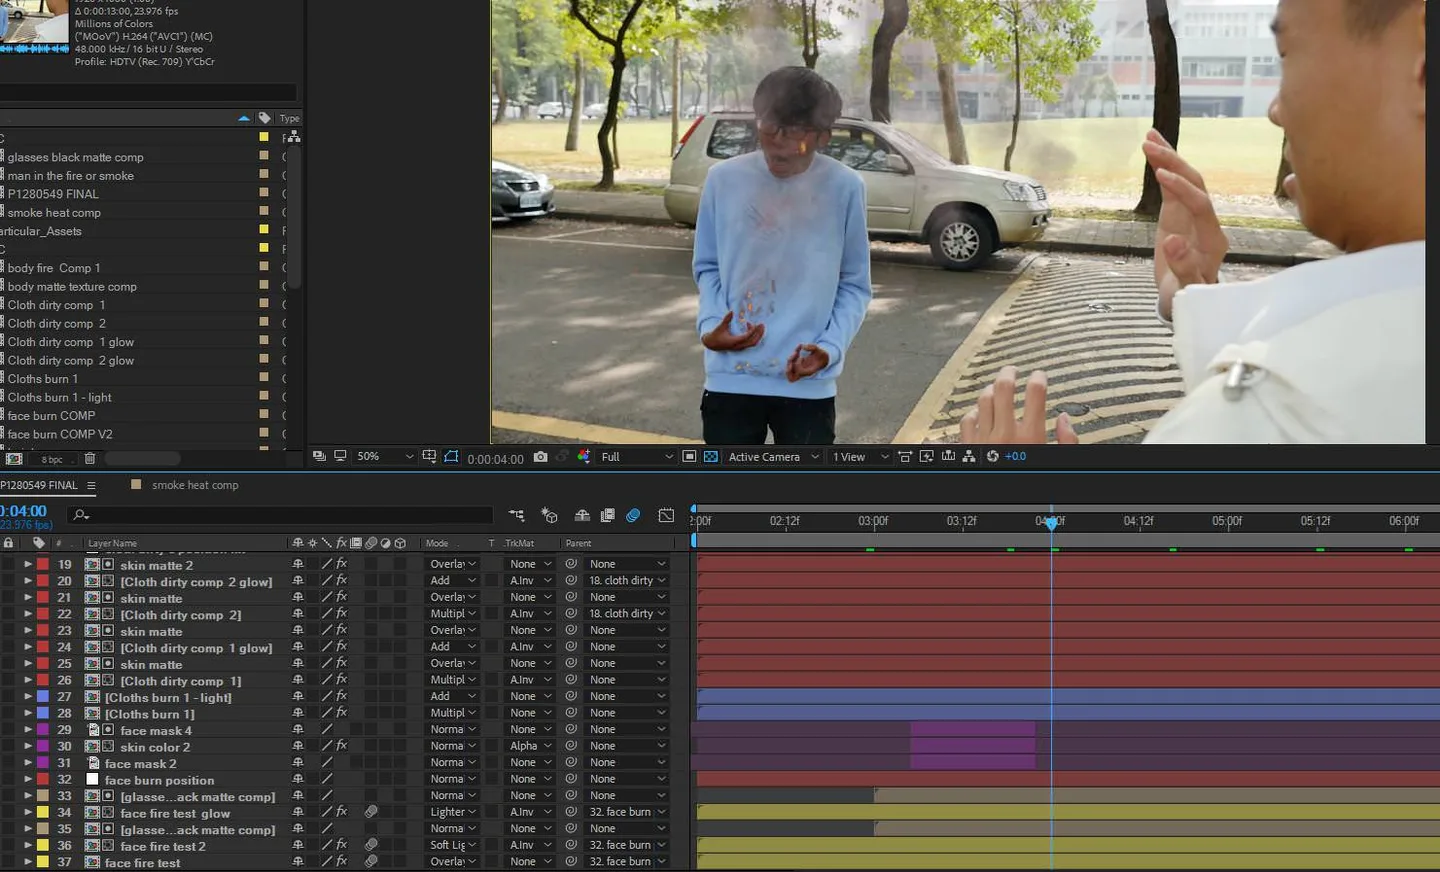Open the composition mini-flowchart icon
Viewport: 1440px width, 872px height.
tap(516, 515)
